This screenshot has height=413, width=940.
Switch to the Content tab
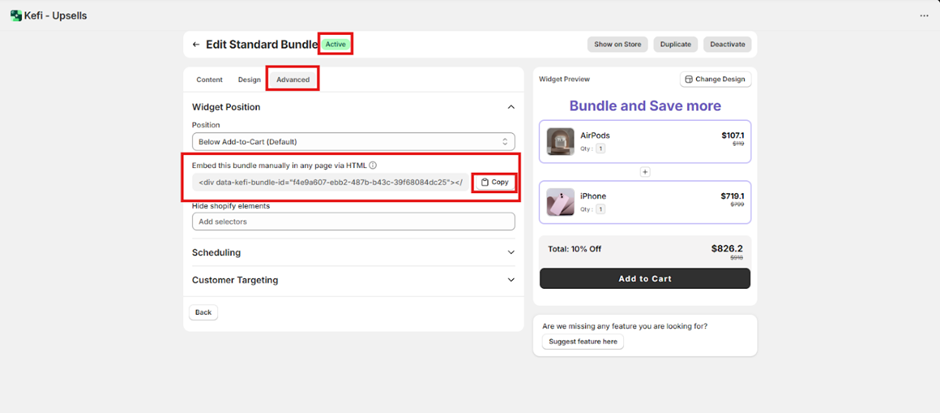pos(209,79)
